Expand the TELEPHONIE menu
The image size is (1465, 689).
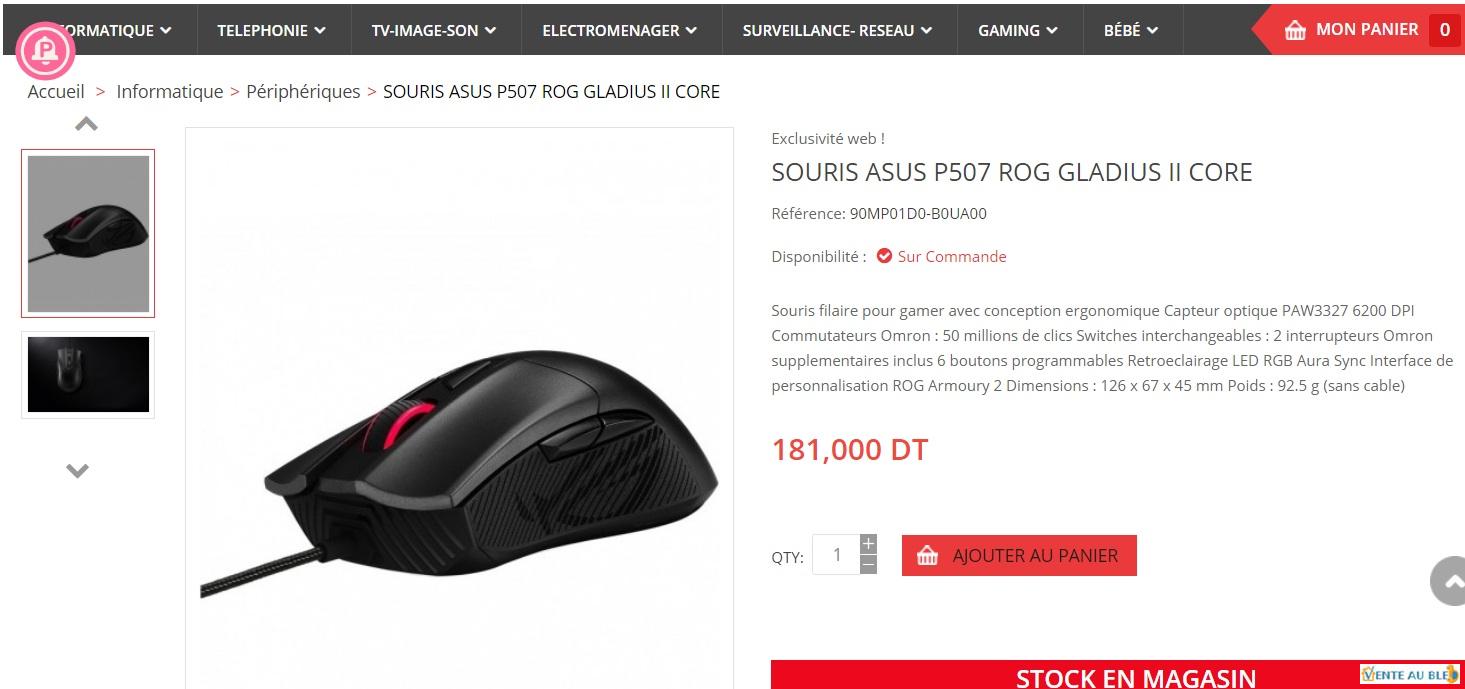[x=272, y=30]
